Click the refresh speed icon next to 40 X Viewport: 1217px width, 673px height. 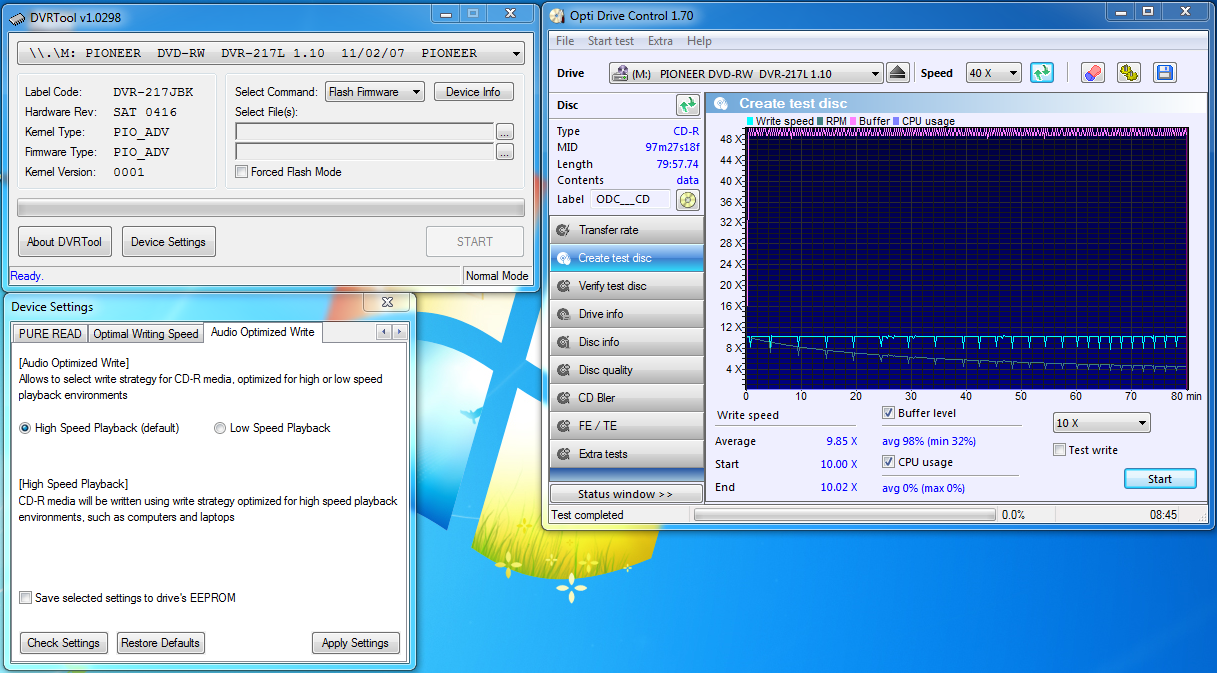1041,73
